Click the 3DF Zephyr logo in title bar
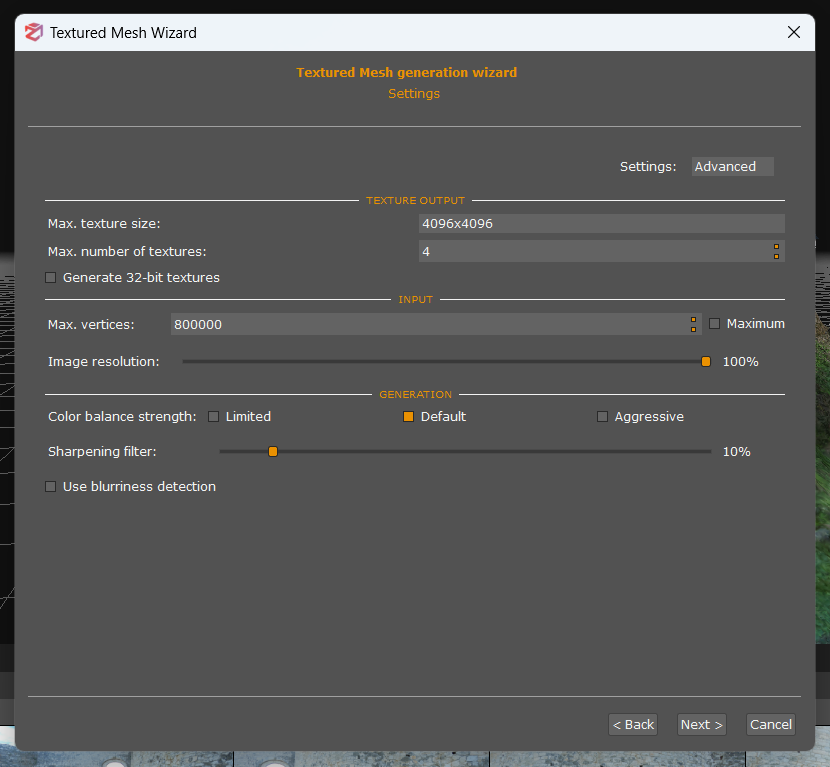The image size is (830, 767). [34, 32]
